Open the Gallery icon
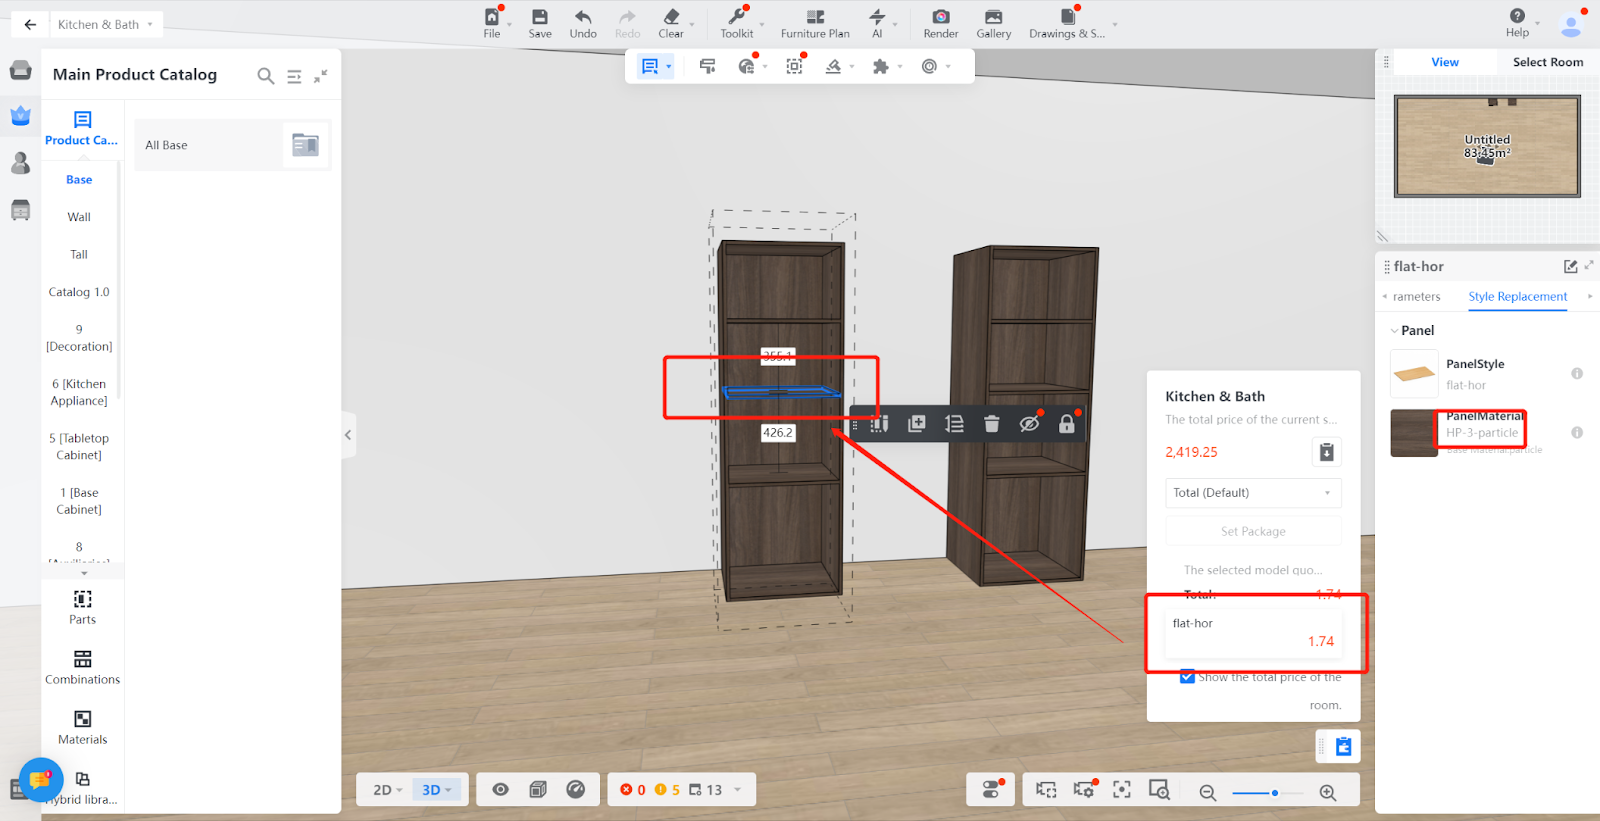Viewport: 1600px width, 821px height. coord(993,18)
